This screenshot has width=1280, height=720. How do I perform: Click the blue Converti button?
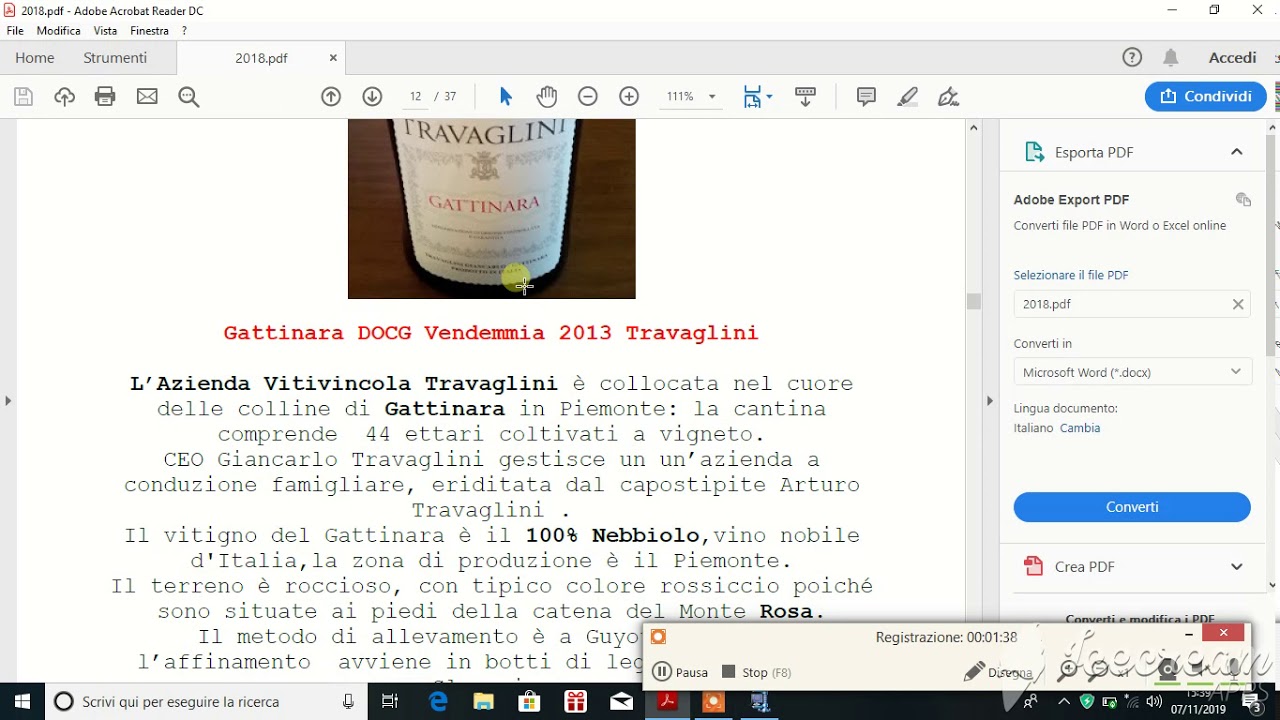tap(1131, 507)
